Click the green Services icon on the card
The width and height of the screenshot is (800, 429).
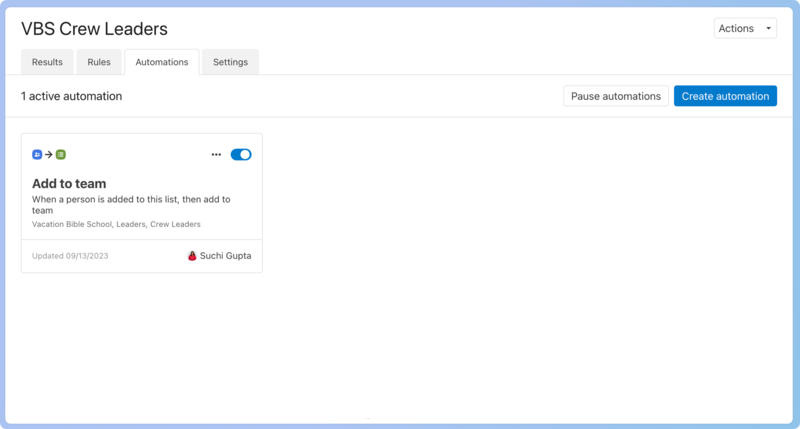[x=61, y=155]
